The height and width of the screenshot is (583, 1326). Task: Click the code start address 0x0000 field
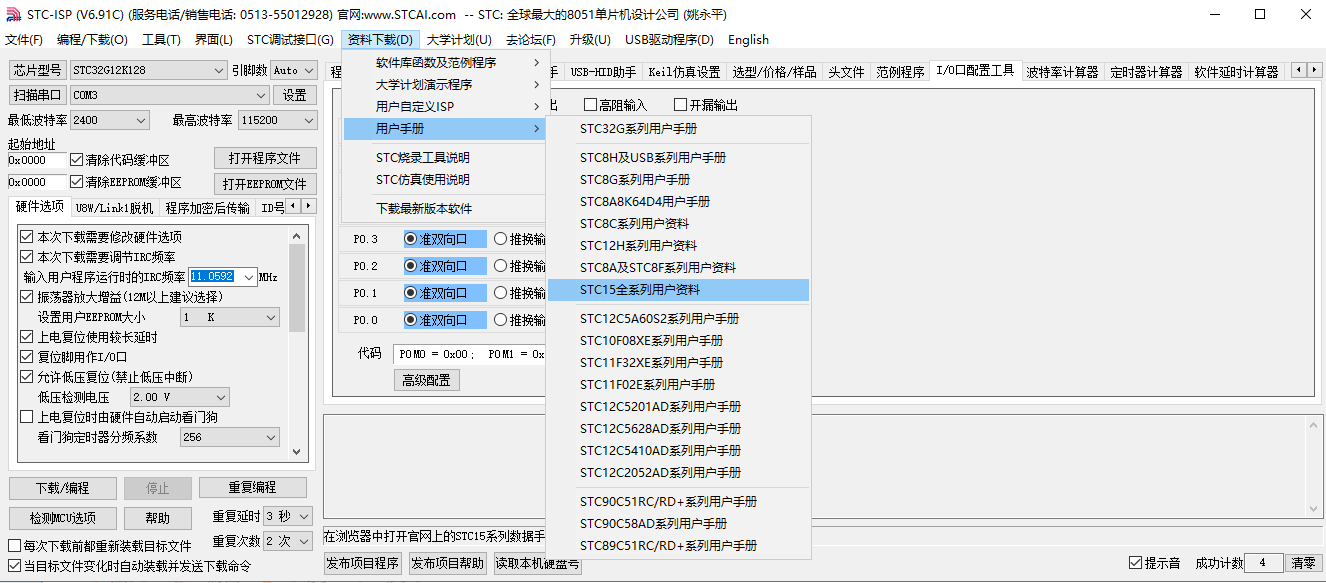pyautogui.click(x=37, y=160)
